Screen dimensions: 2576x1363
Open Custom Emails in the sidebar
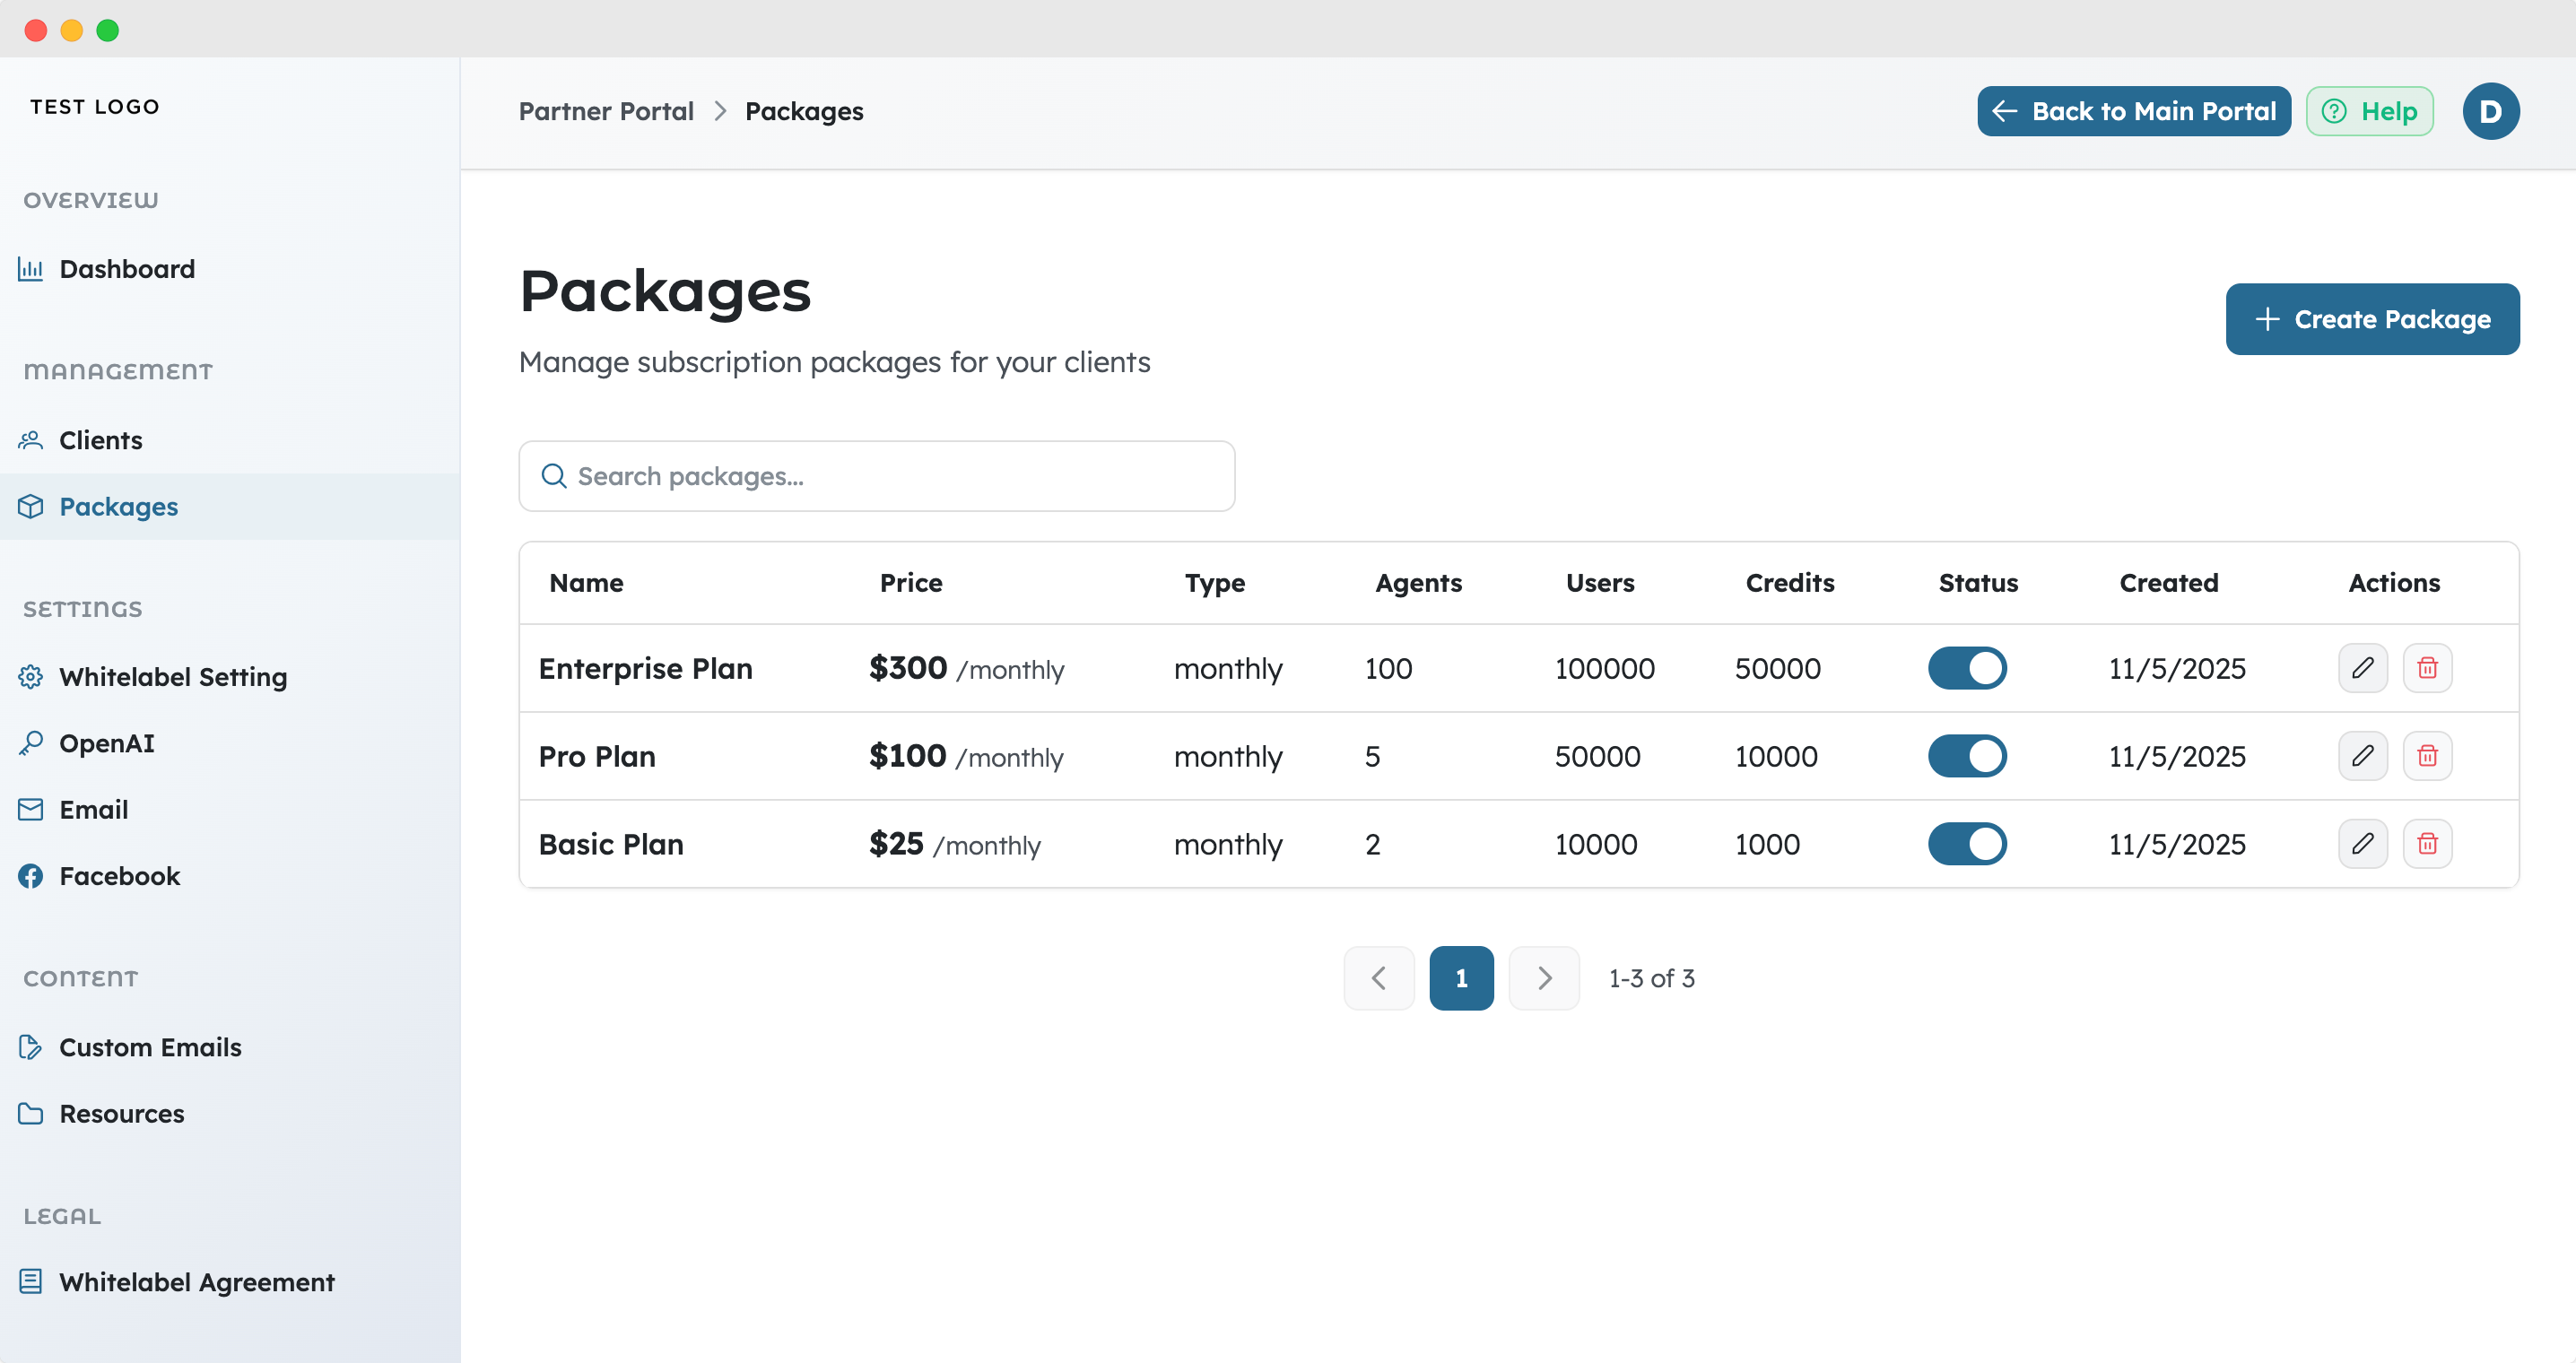[x=150, y=1047]
